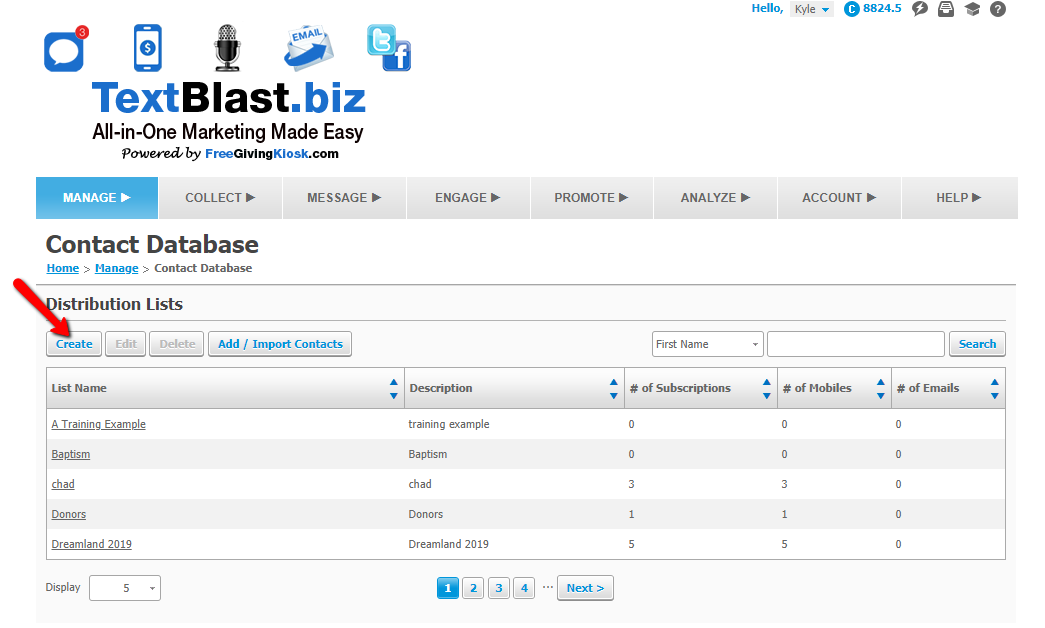Click the Edit button
1045x628 pixels.
pos(126,344)
